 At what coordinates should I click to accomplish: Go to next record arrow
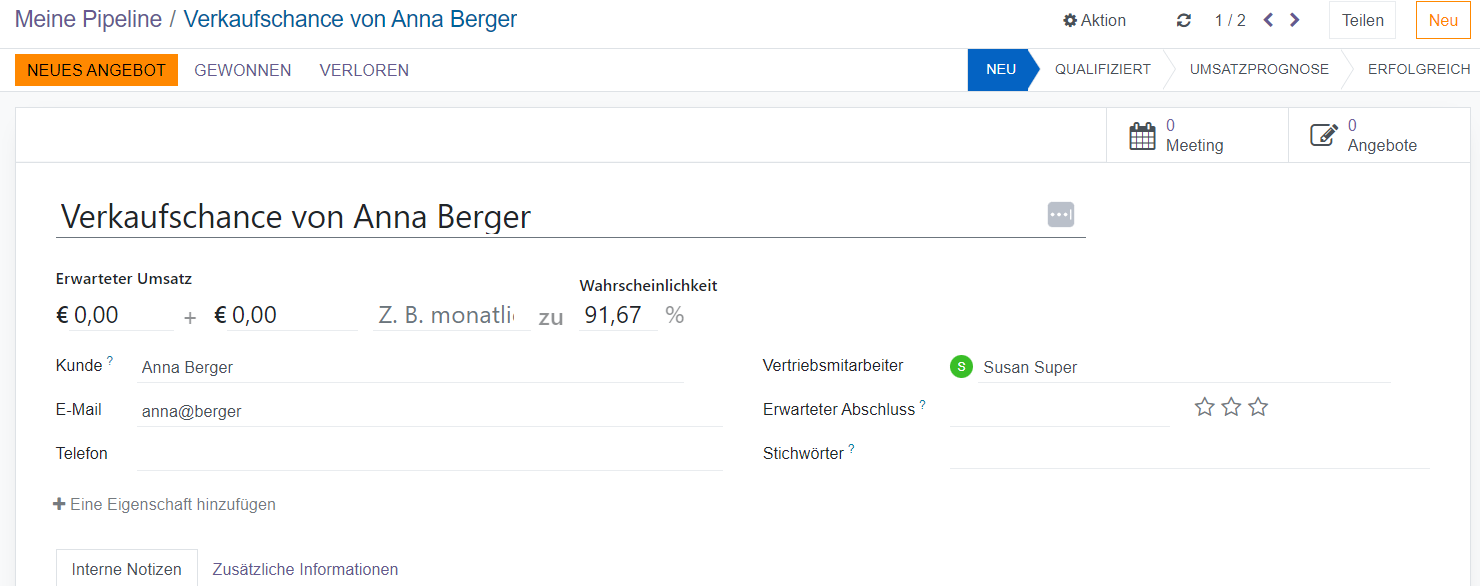coord(1295,20)
